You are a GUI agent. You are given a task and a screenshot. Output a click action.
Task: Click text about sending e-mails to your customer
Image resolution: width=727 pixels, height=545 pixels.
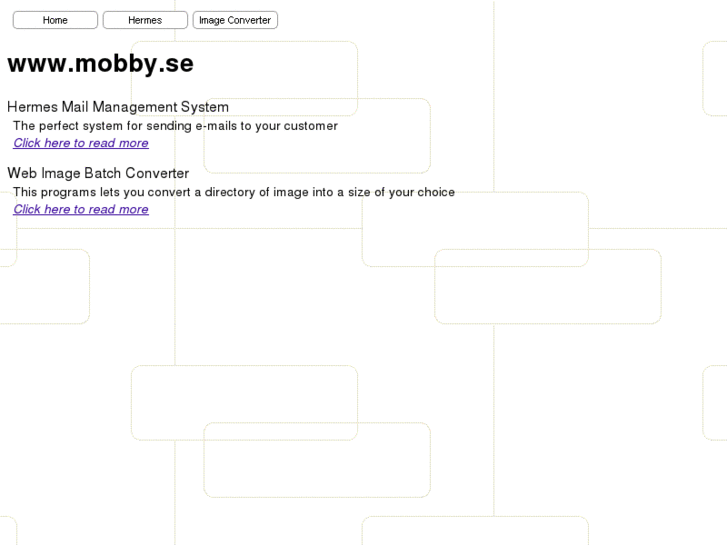(175, 126)
